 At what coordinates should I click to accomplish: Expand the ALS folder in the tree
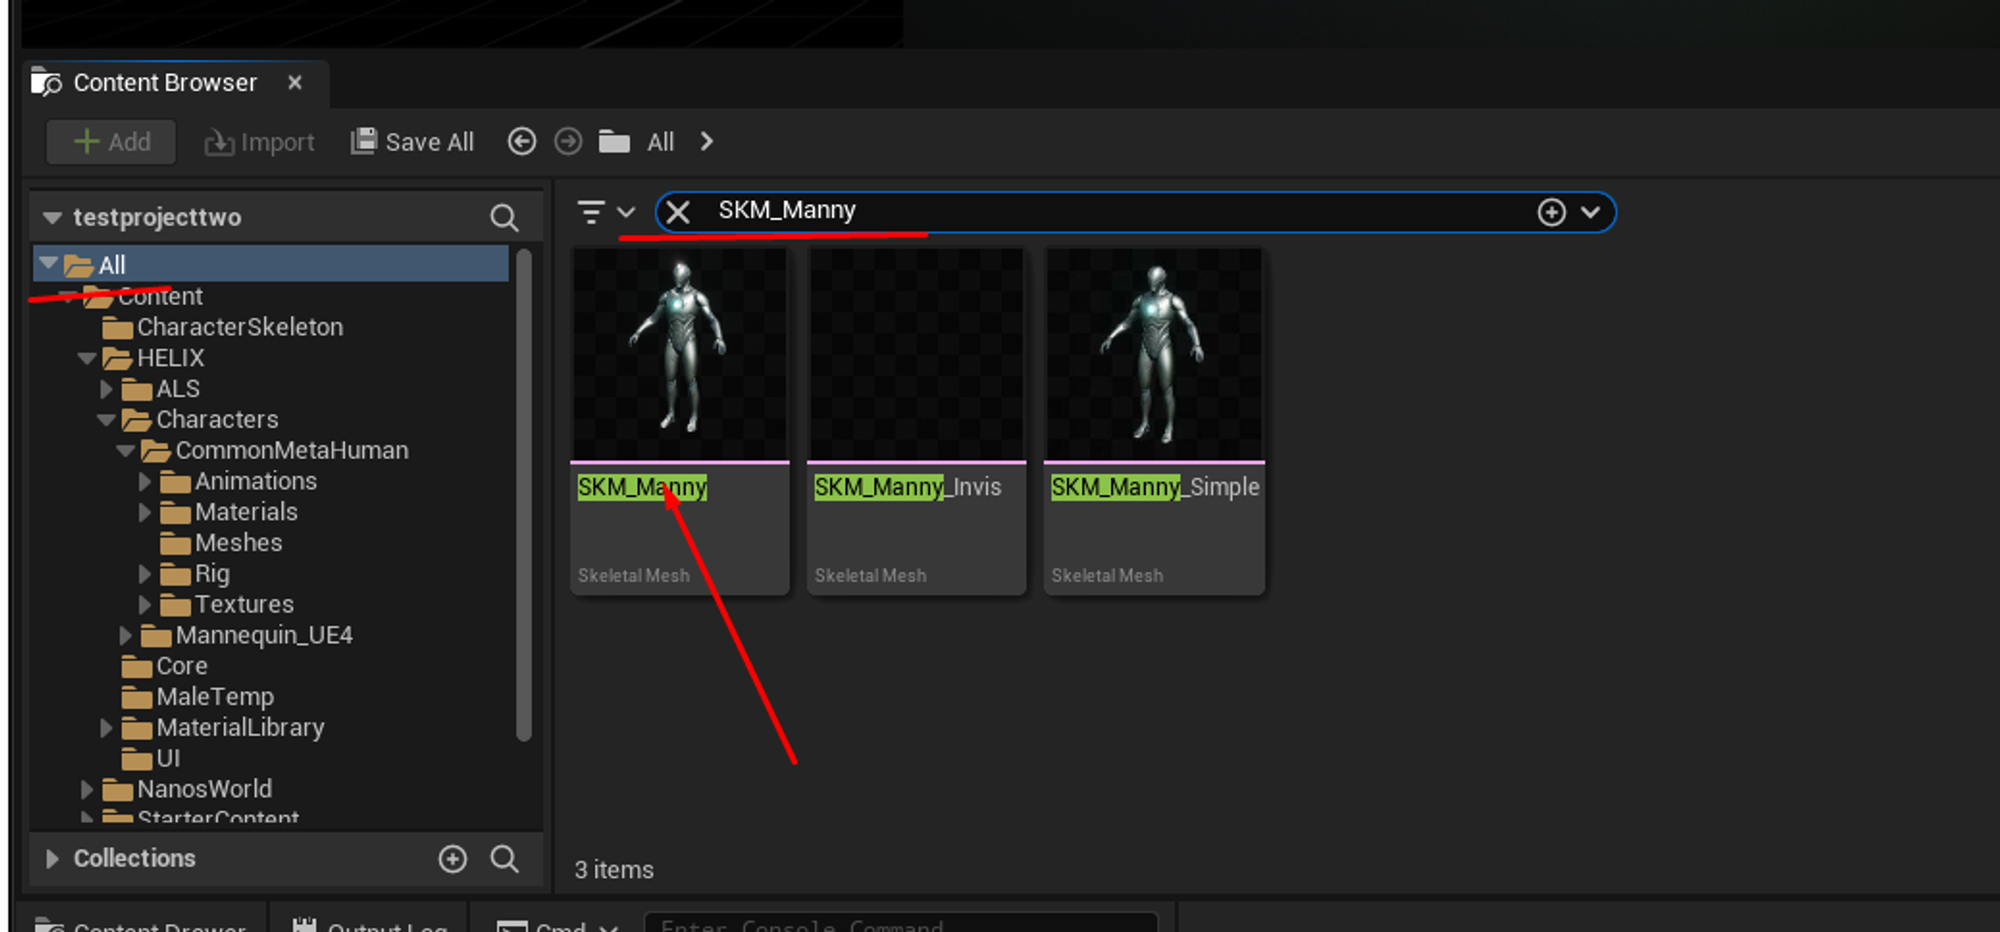107,388
